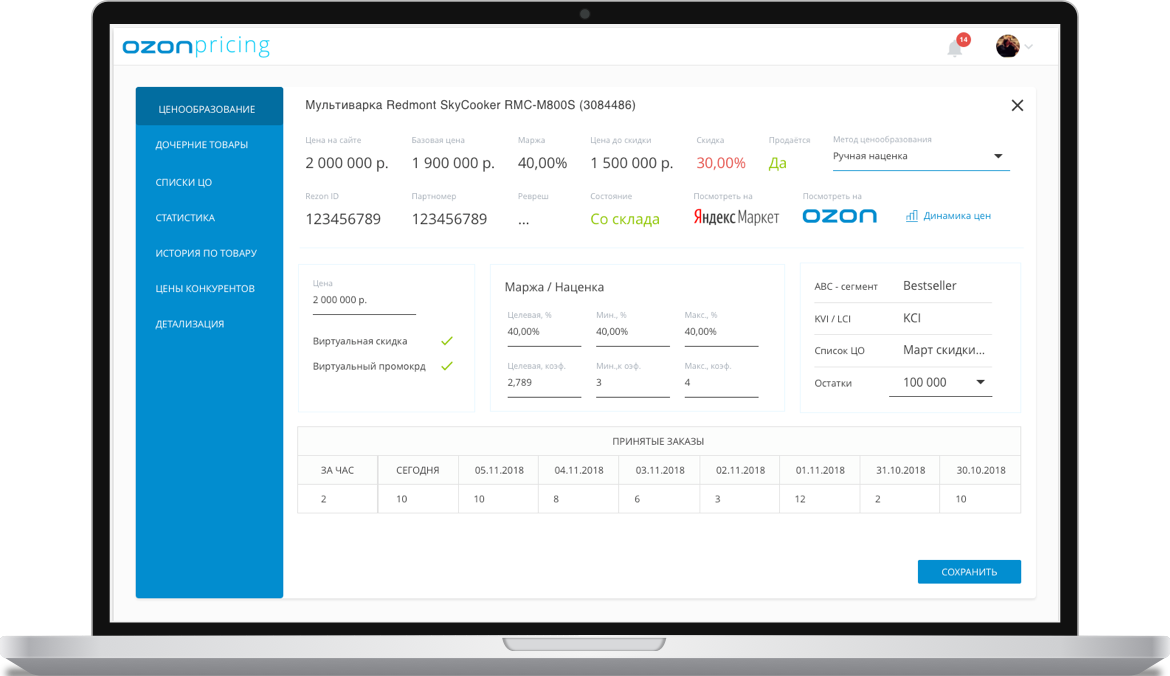The width and height of the screenshot is (1170, 676).
Task: Click the base price 1 900 000 р.
Action: point(453,163)
